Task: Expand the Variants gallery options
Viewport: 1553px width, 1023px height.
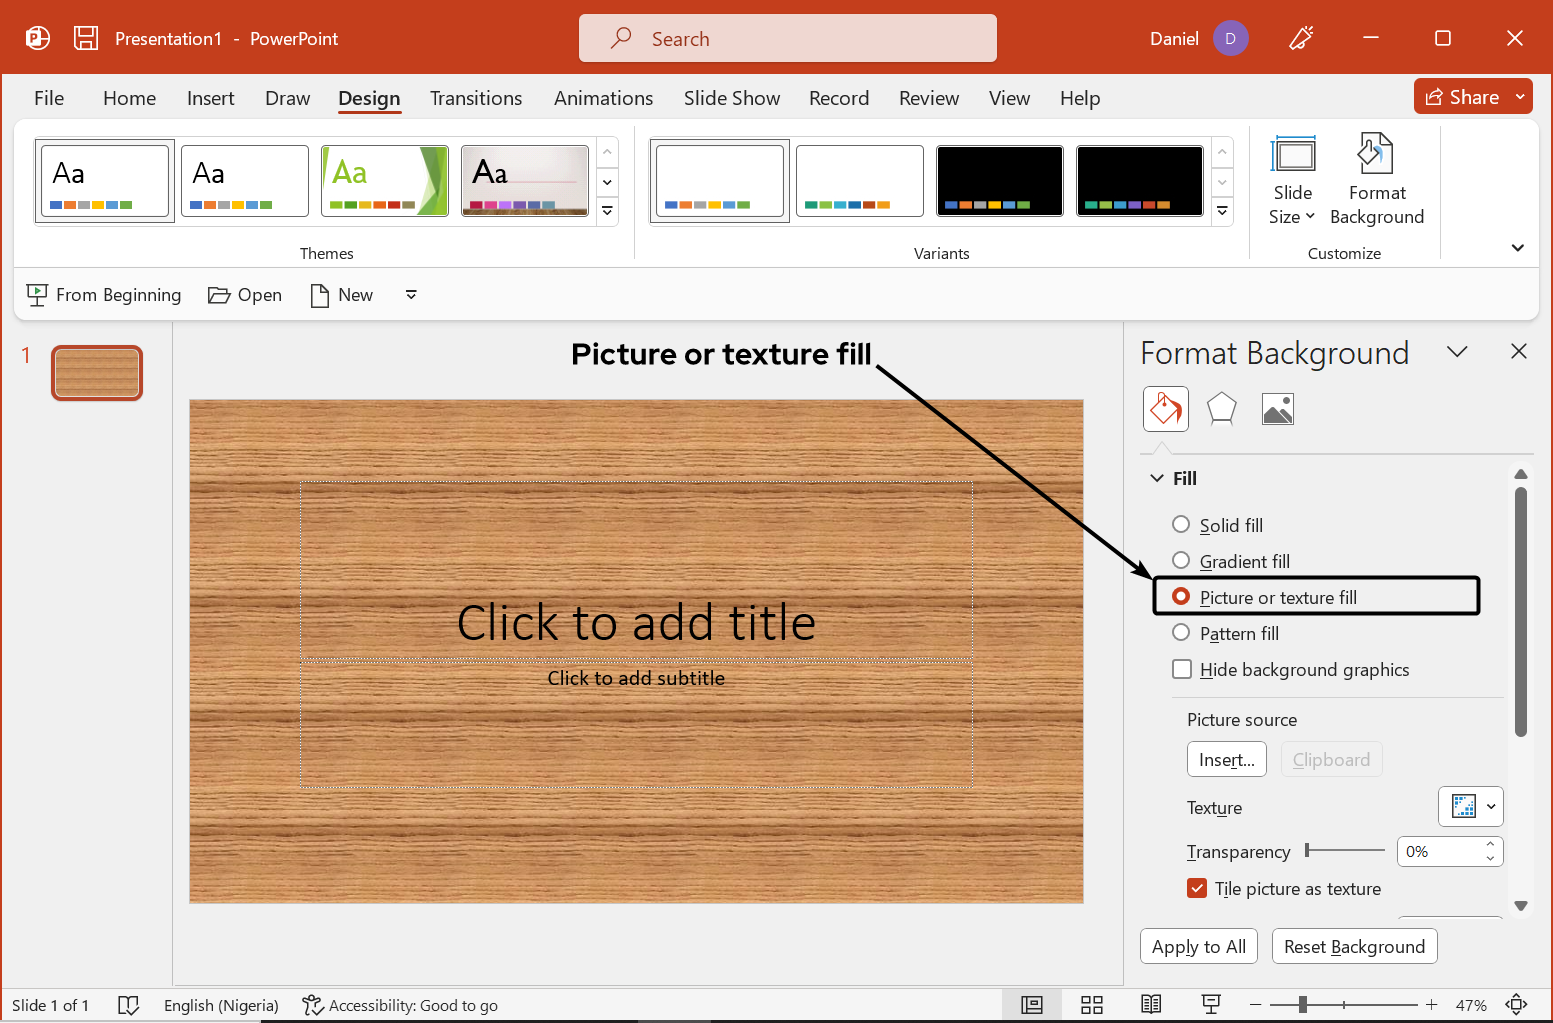Action: click(1222, 211)
